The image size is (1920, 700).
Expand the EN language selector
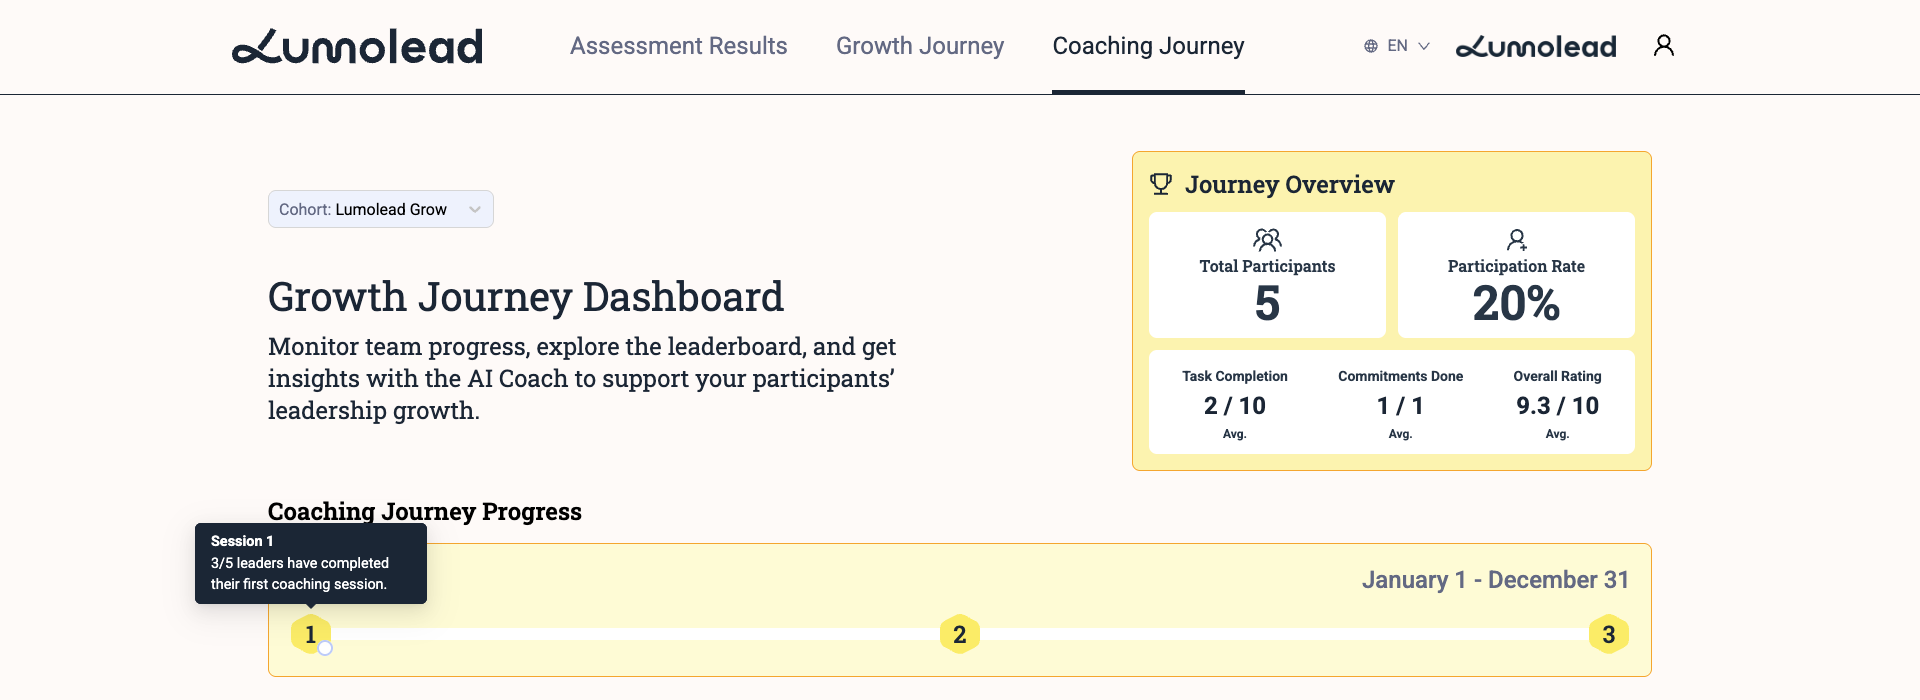point(1397,46)
